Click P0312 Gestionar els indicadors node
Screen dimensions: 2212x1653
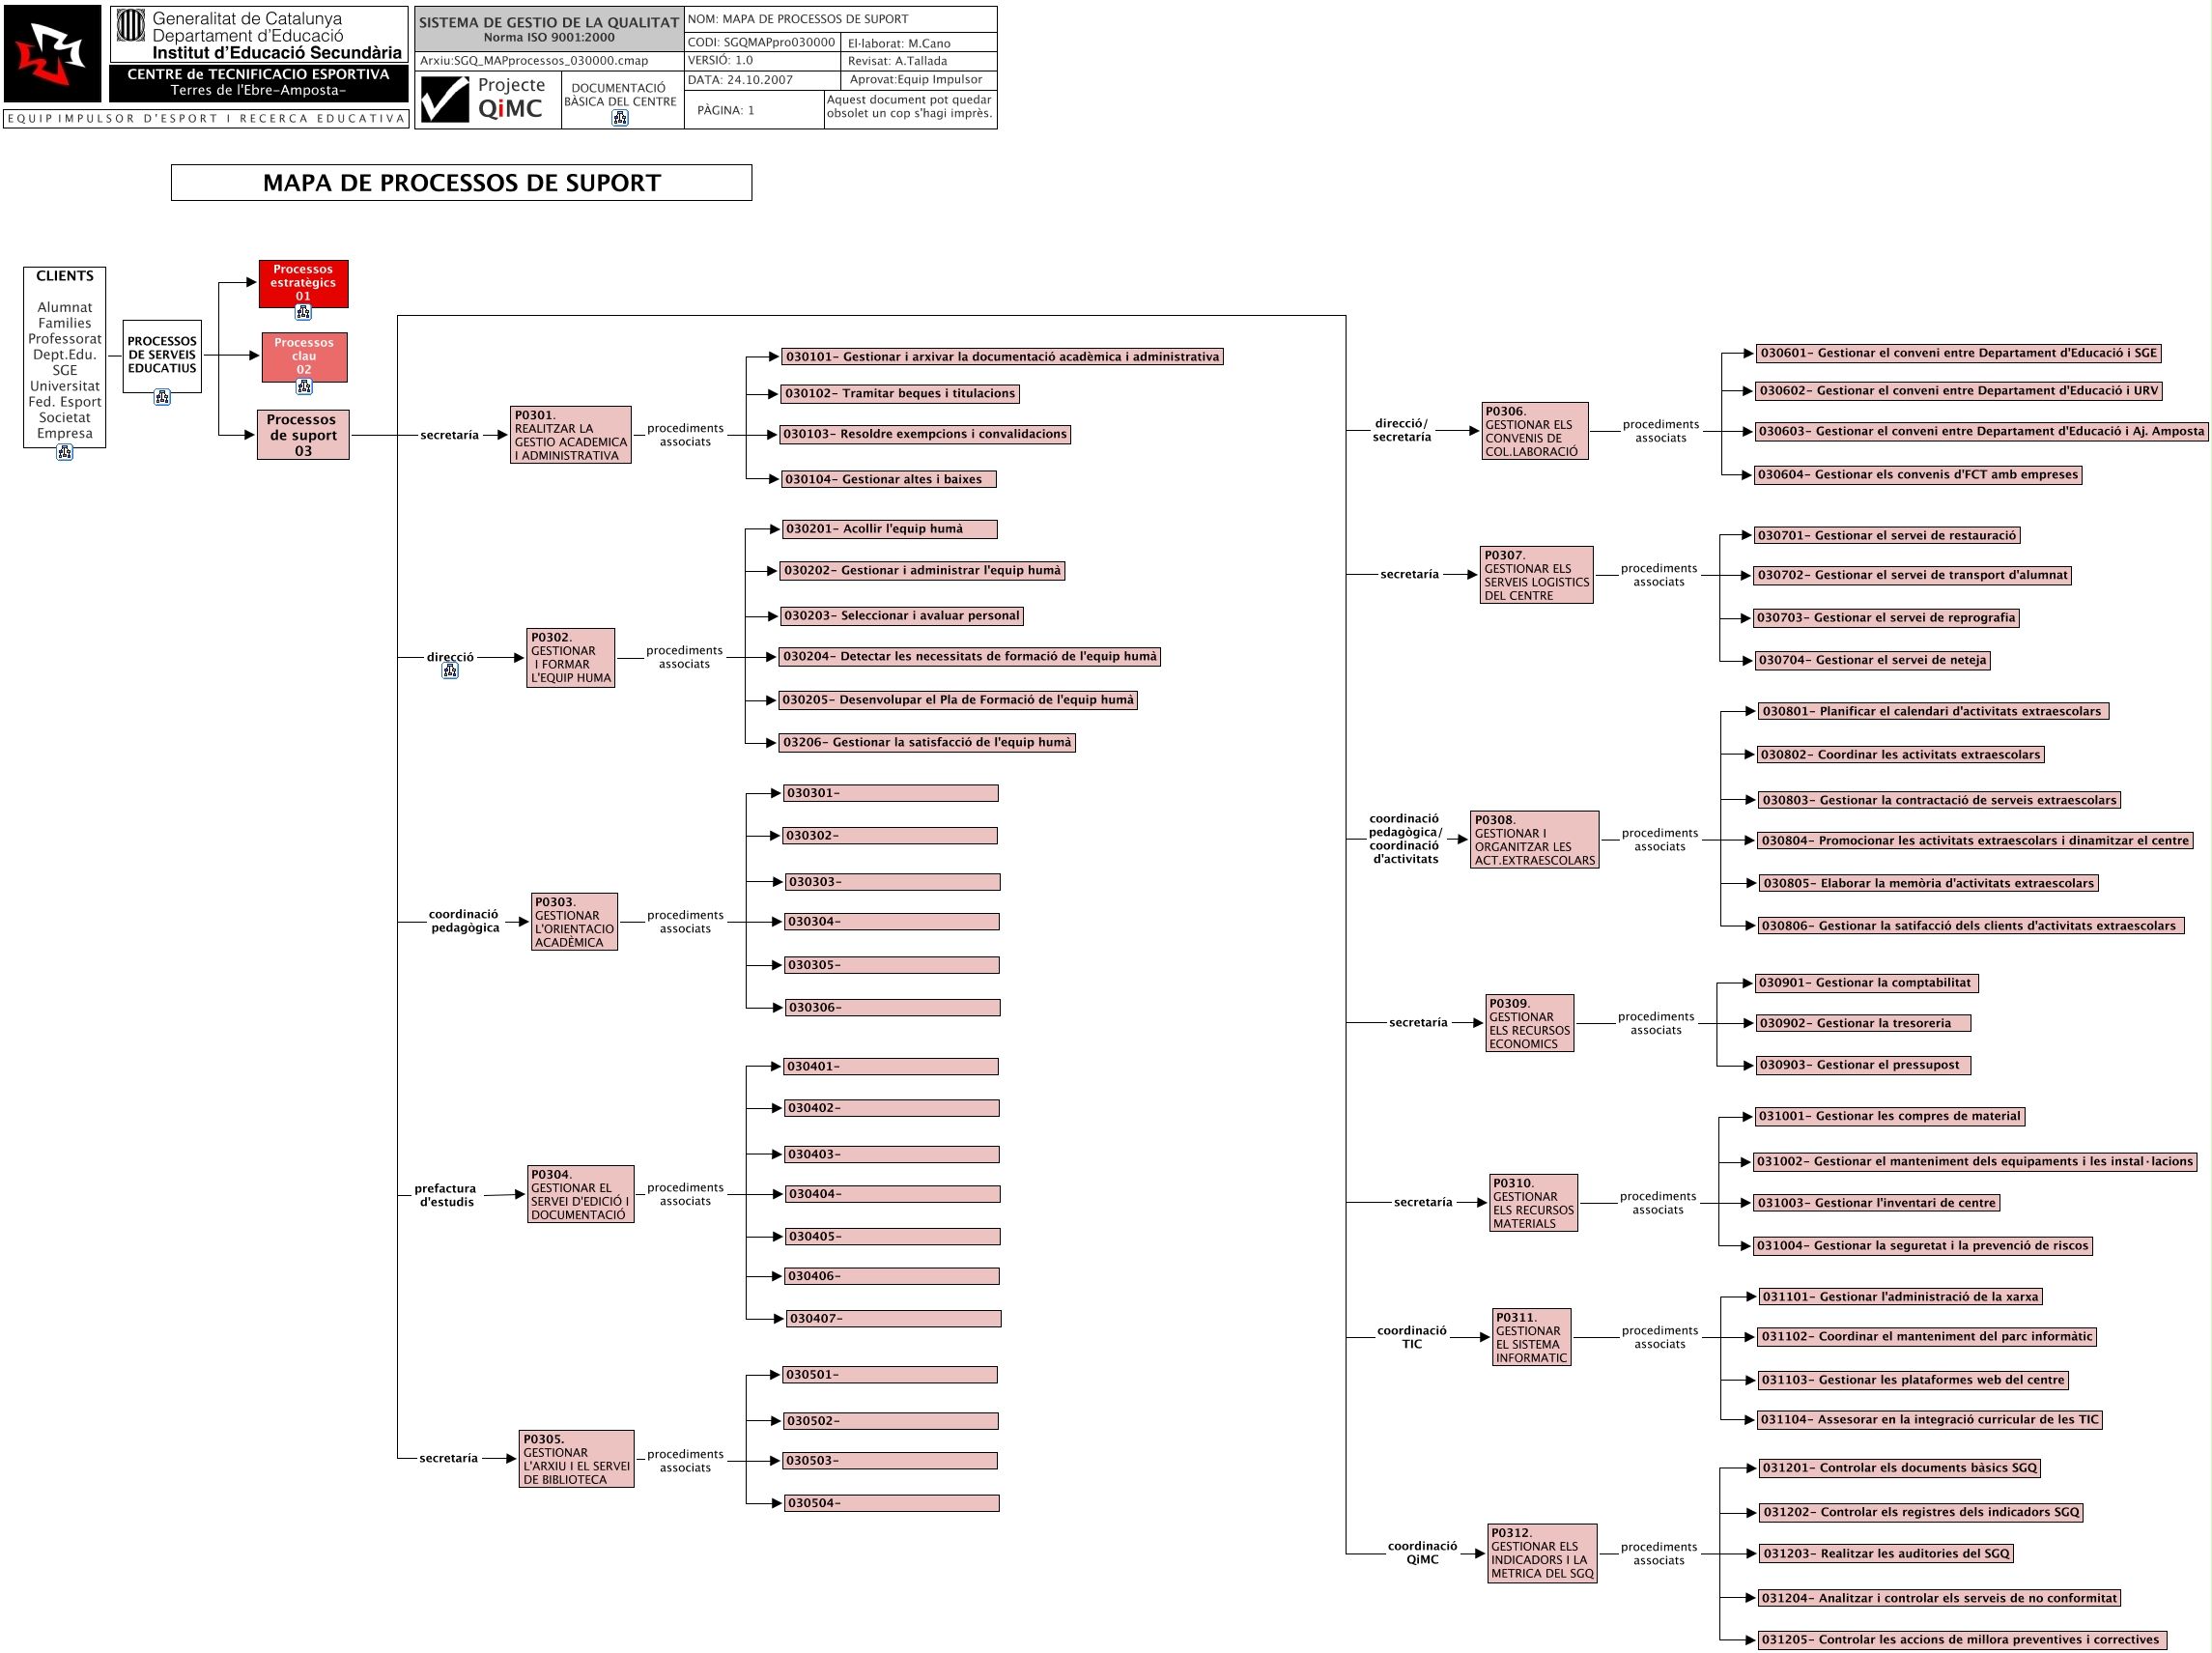(1542, 1553)
